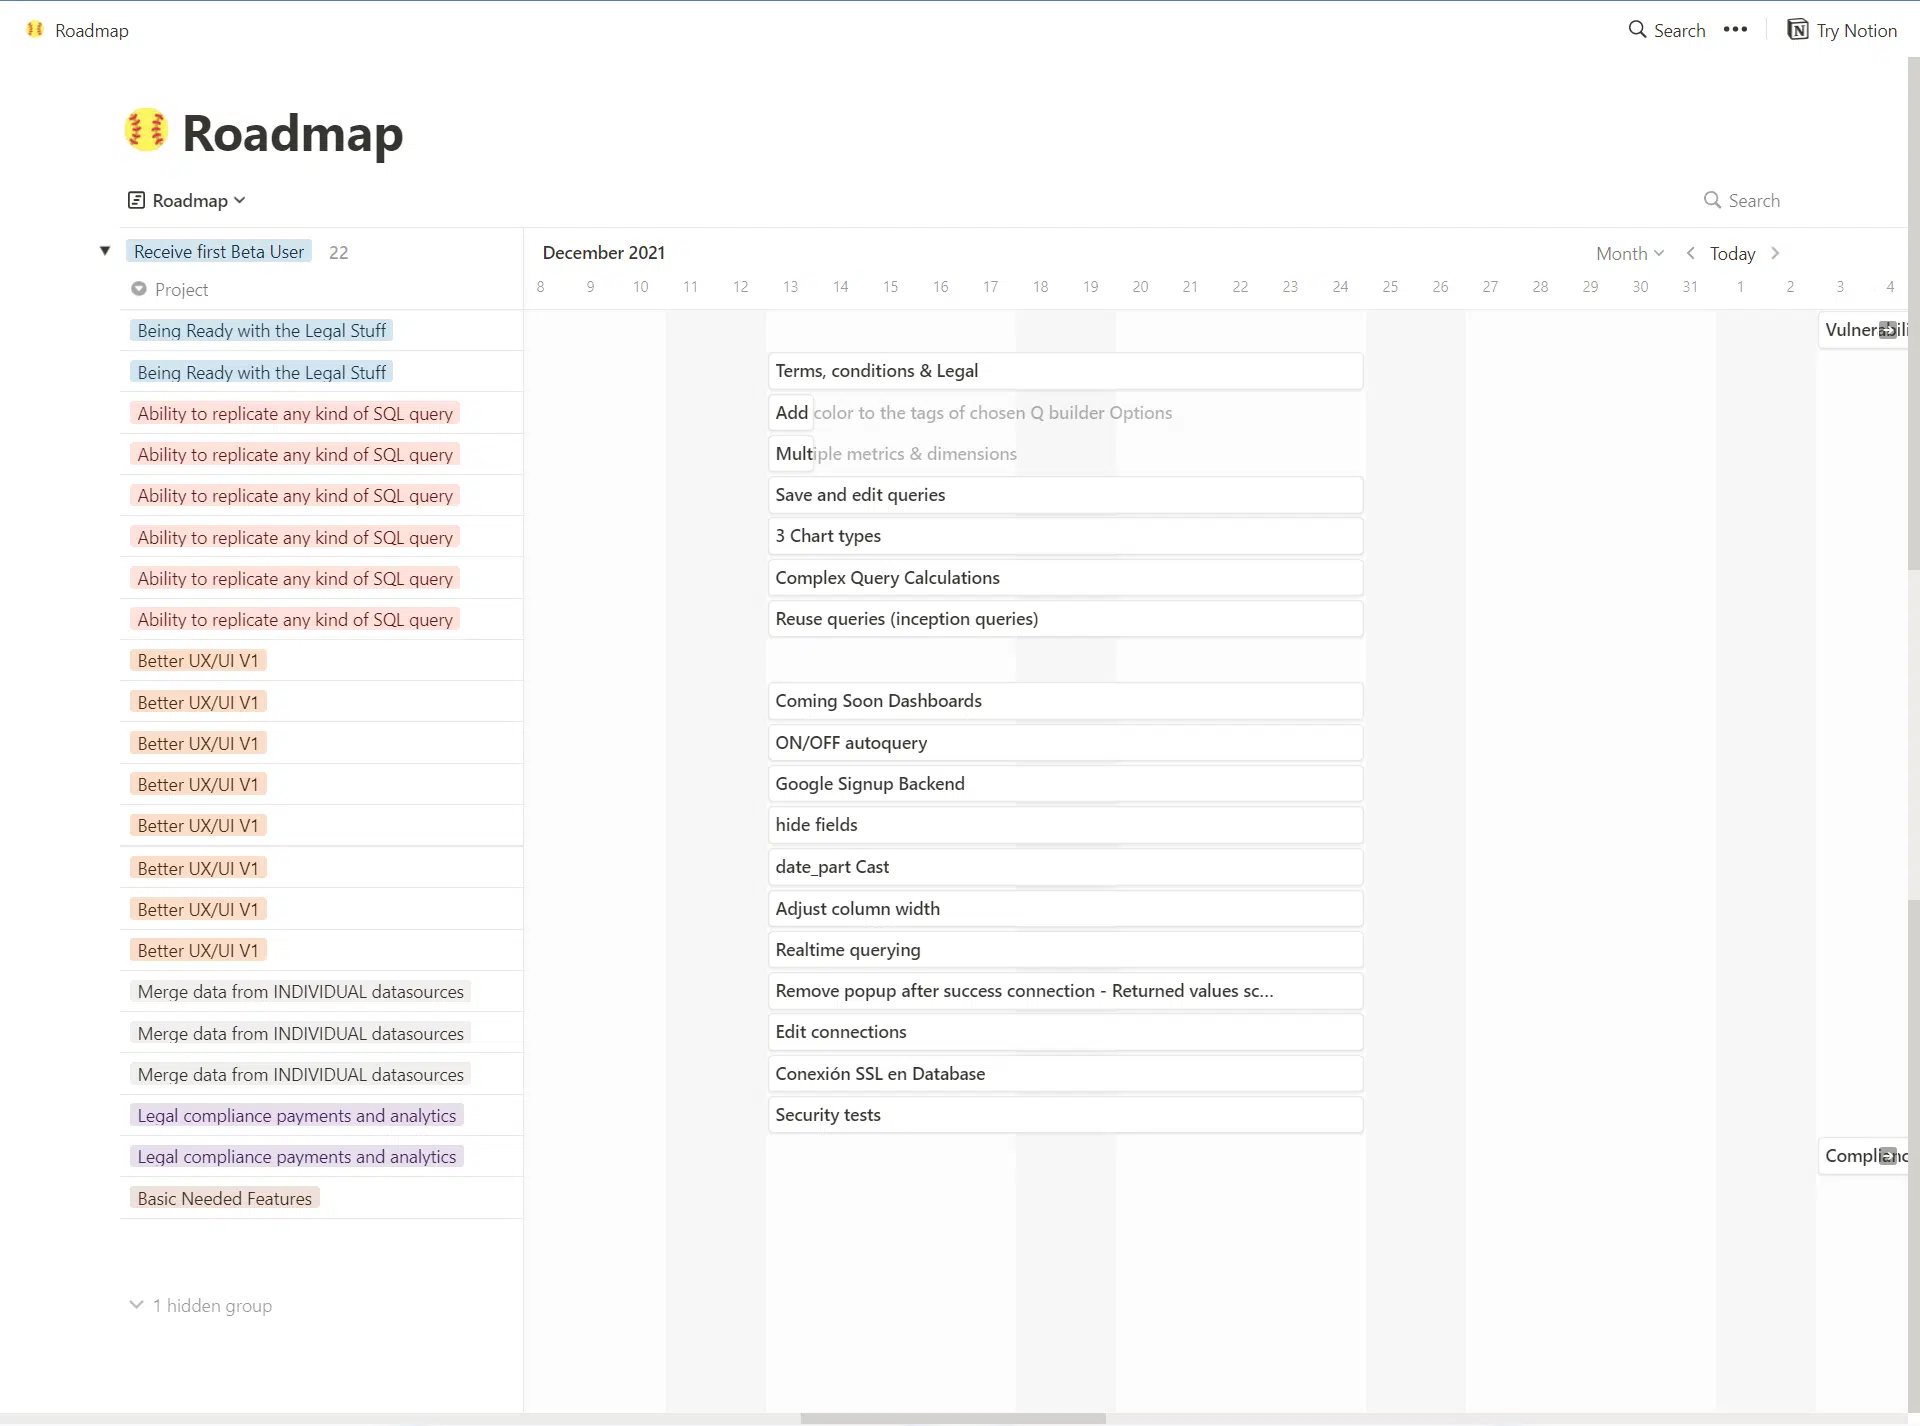1920x1426 pixels.
Task: Open Edit connections timeline item
Action: coord(1065,1032)
